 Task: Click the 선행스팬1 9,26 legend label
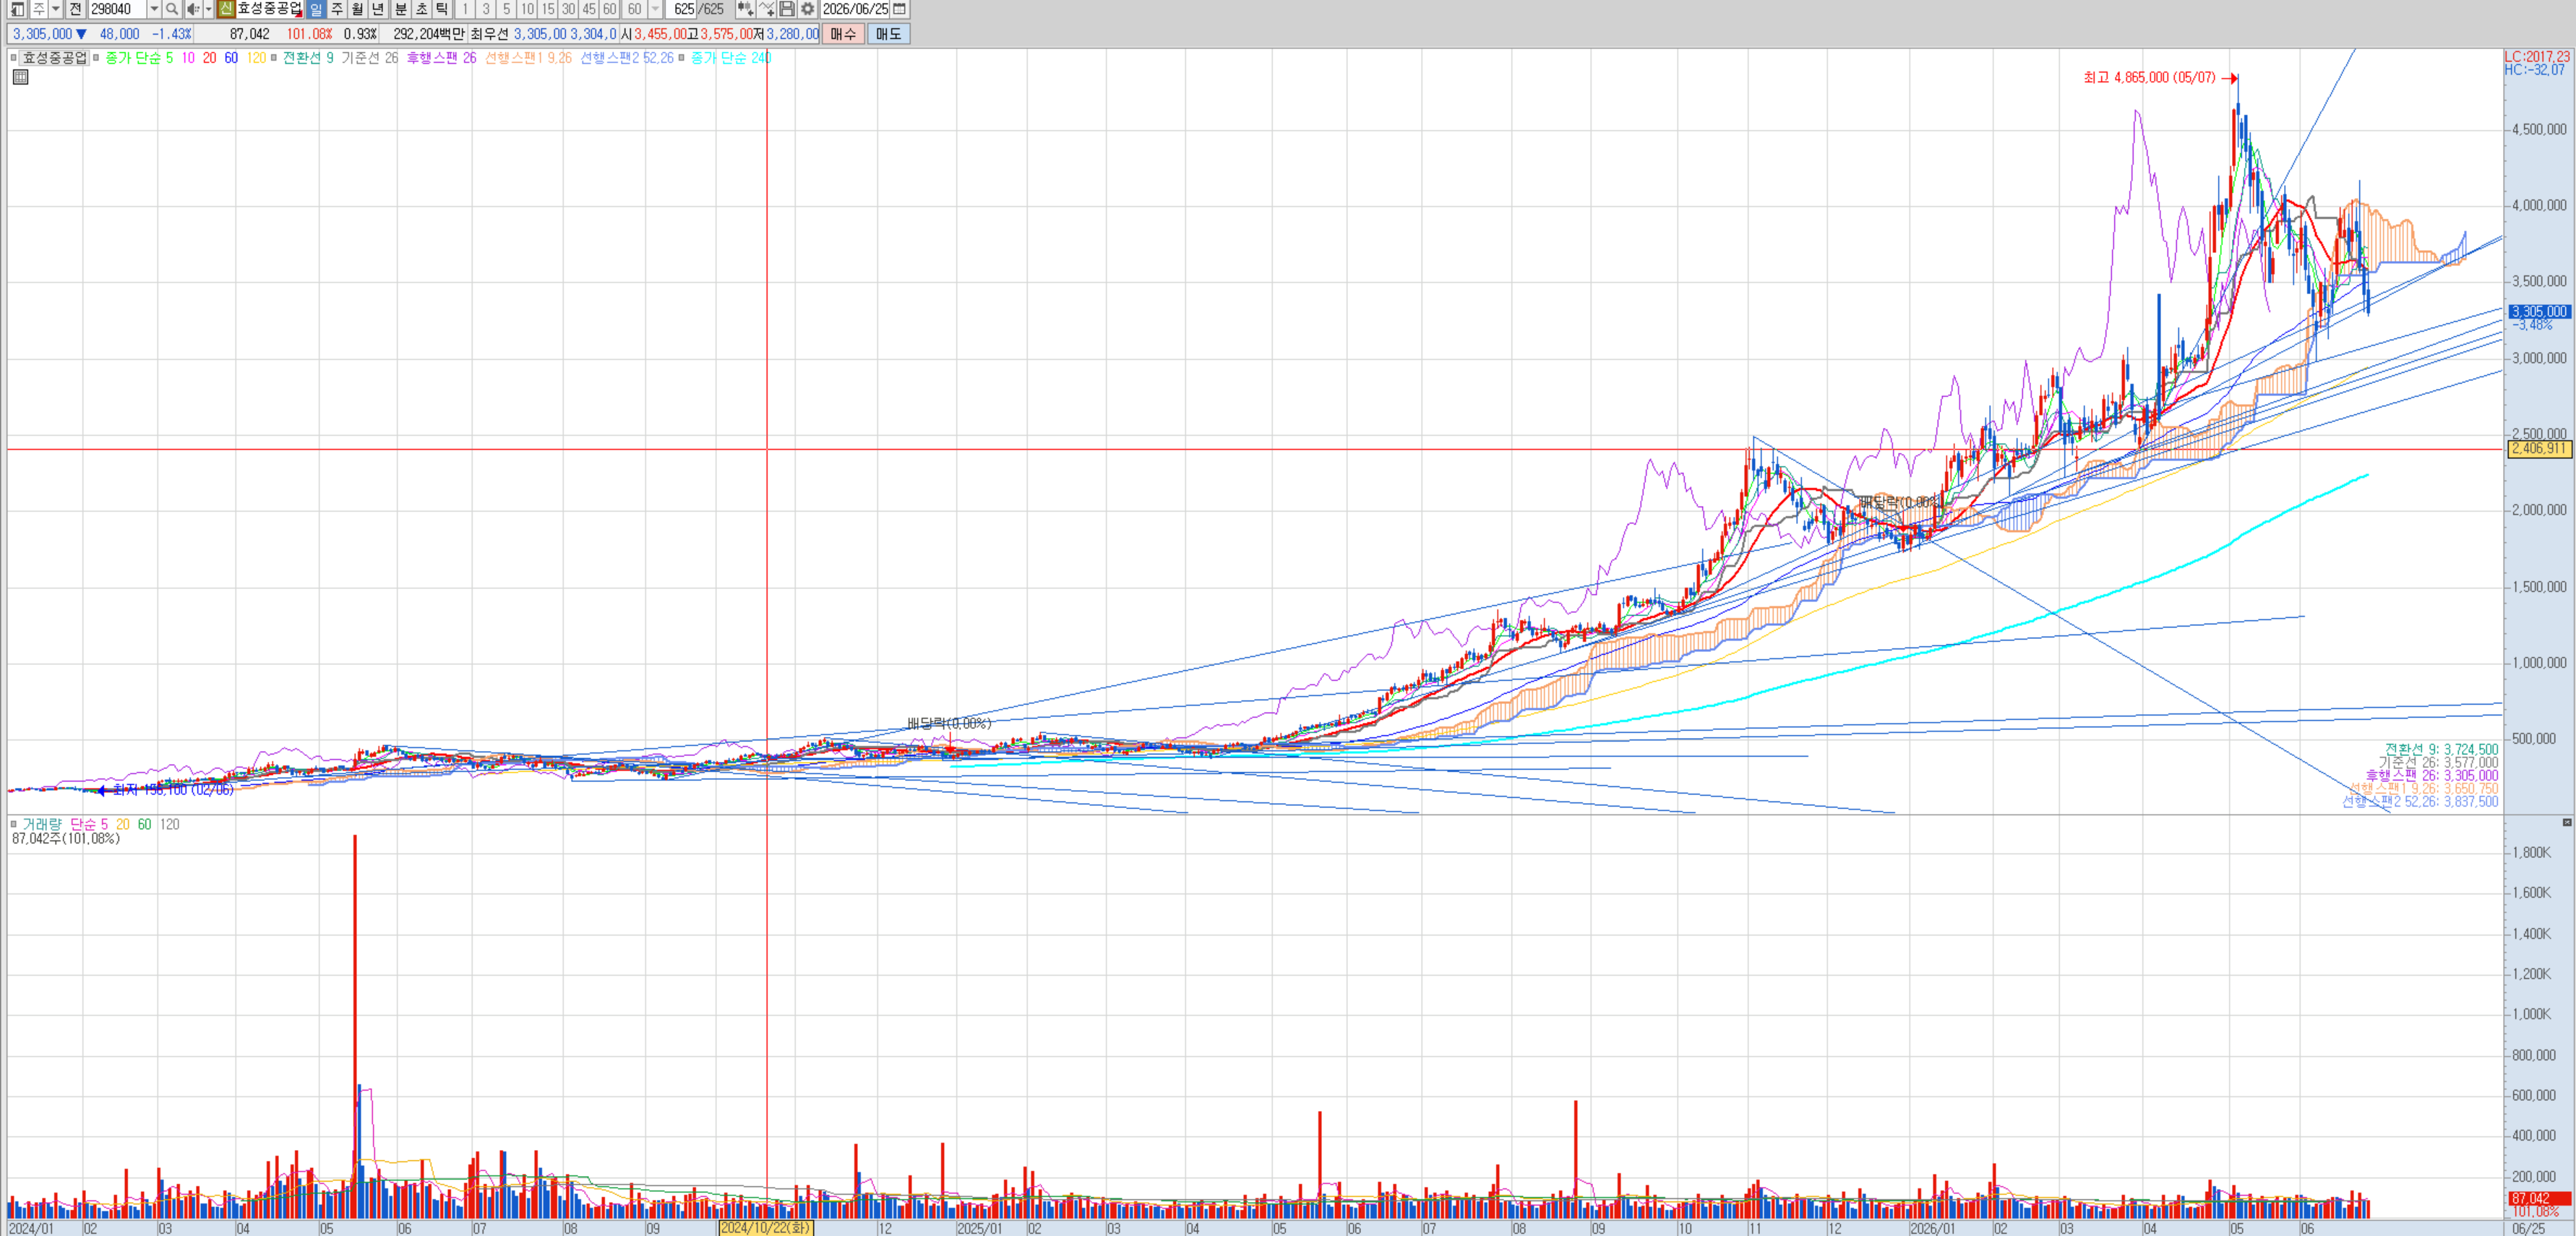pyautogui.click(x=528, y=58)
